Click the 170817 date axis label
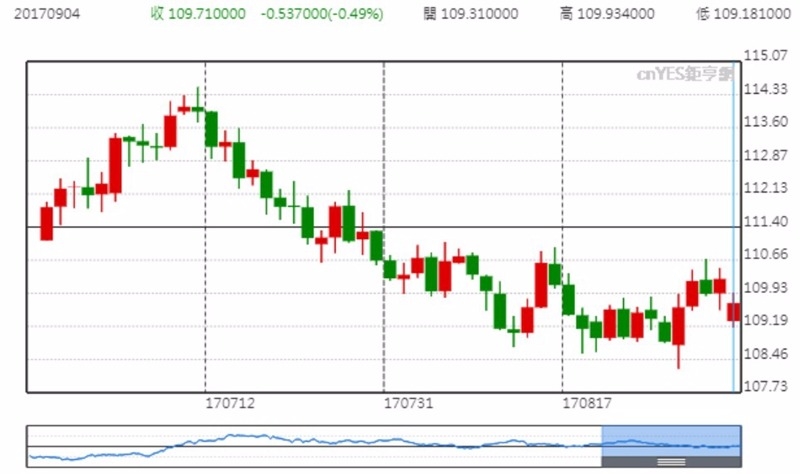 [x=587, y=404]
